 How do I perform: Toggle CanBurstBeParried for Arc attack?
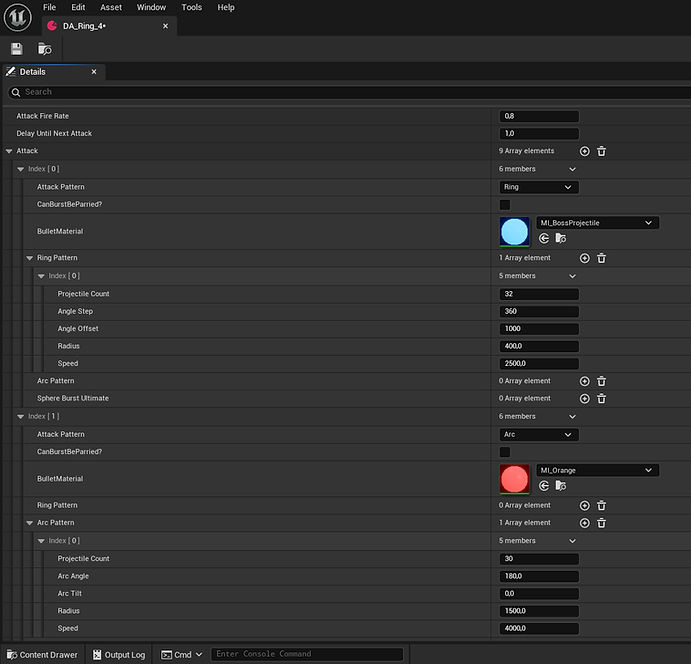click(x=505, y=452)
